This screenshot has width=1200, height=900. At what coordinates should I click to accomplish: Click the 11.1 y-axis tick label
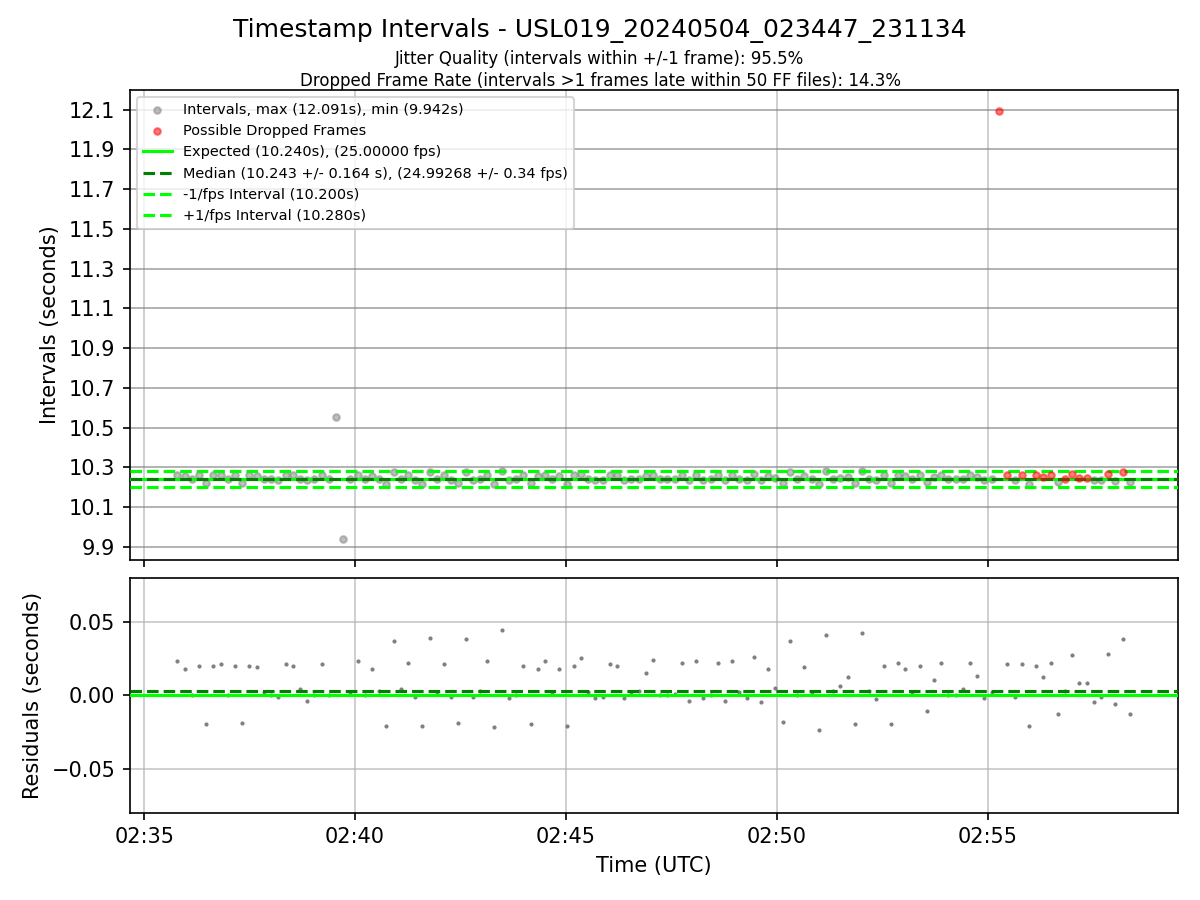[93, 309]
